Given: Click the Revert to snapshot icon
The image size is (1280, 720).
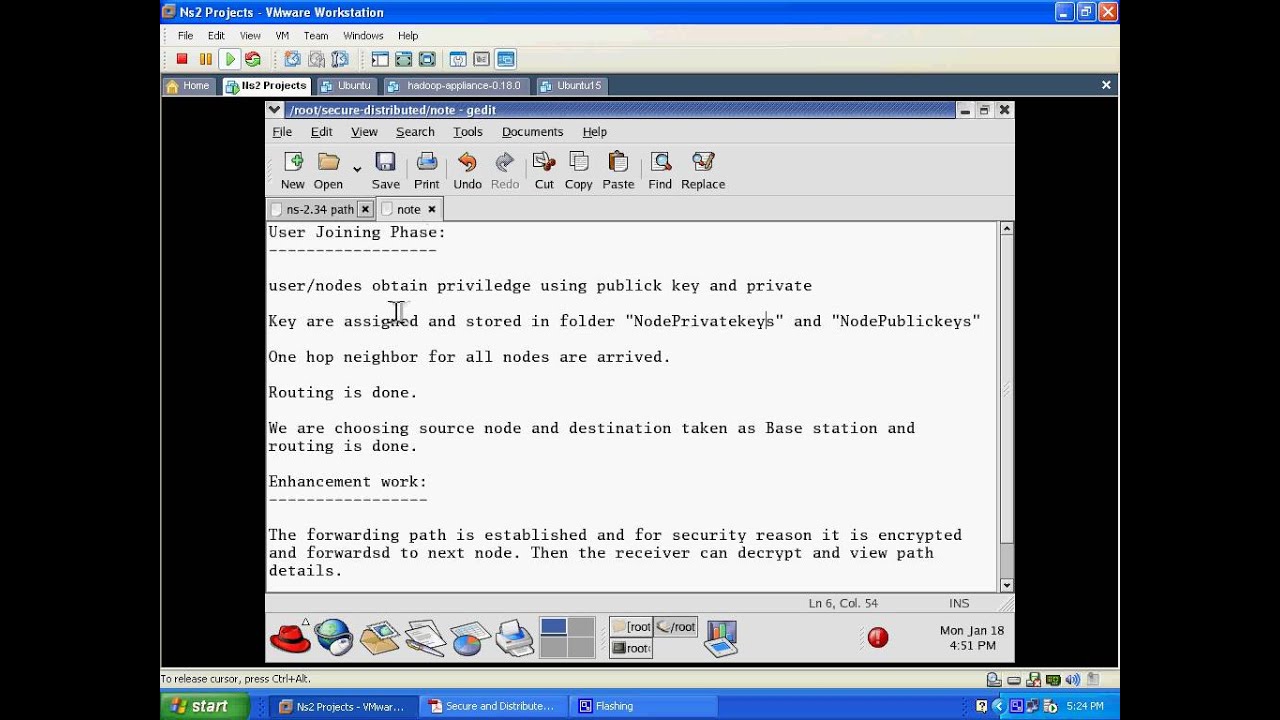Looking at the screenshot, I should [x=316, y=59].
